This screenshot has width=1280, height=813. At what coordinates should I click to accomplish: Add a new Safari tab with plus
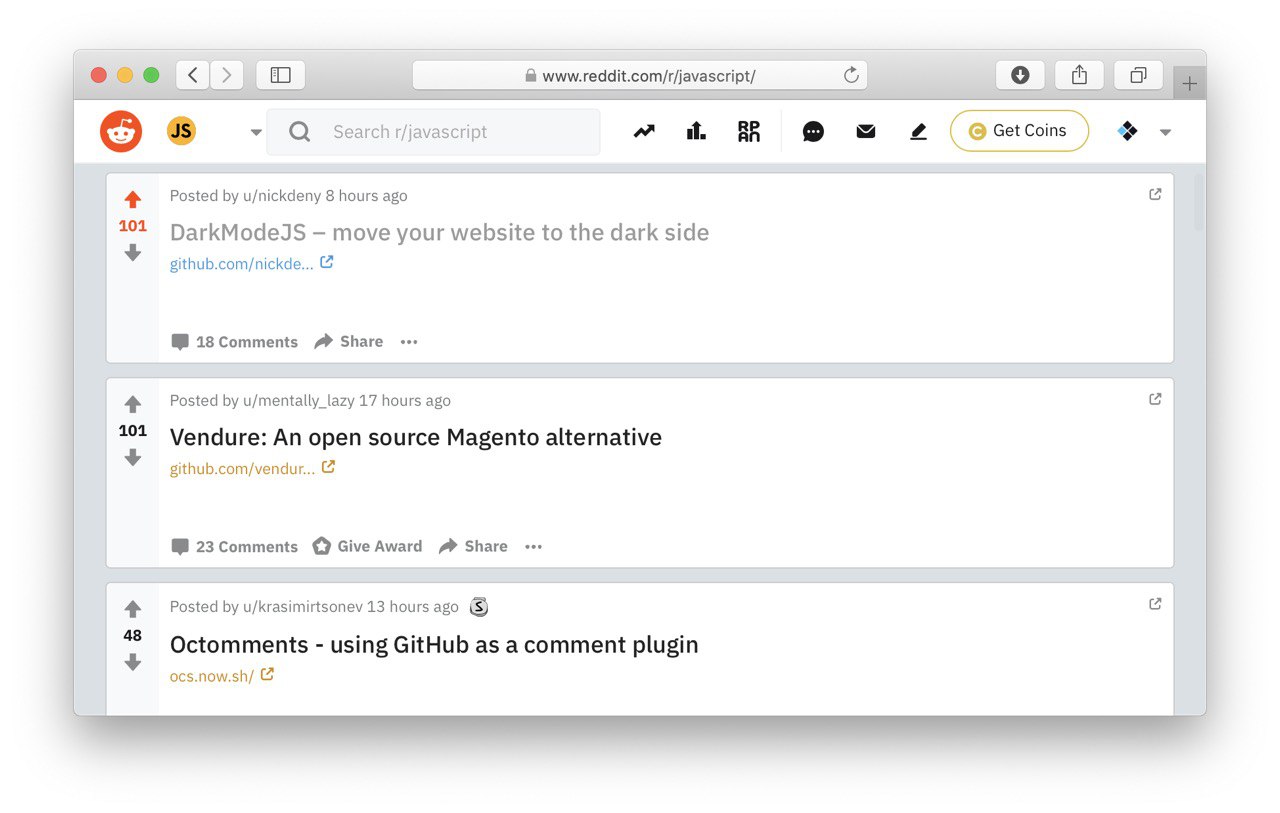tap(1189, 84)
